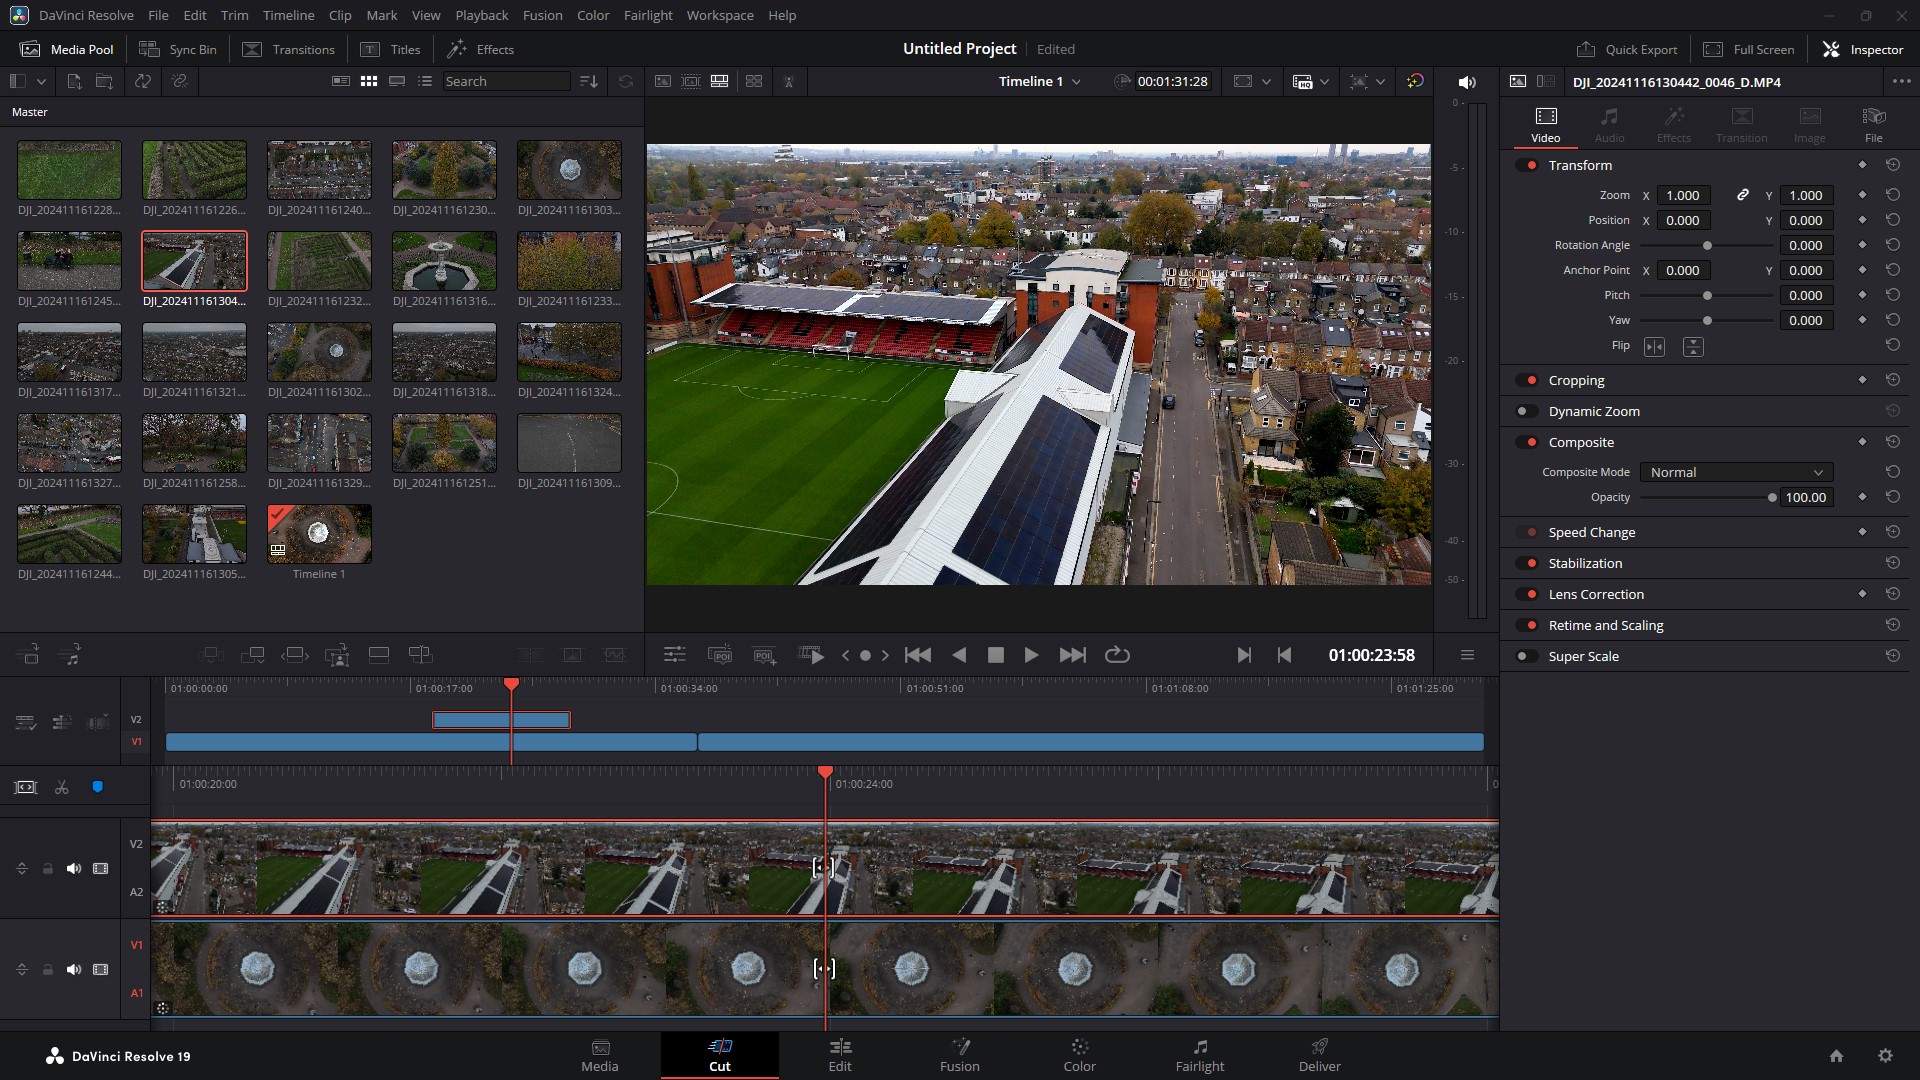Go to next edit point icon

coord(1243,655)
